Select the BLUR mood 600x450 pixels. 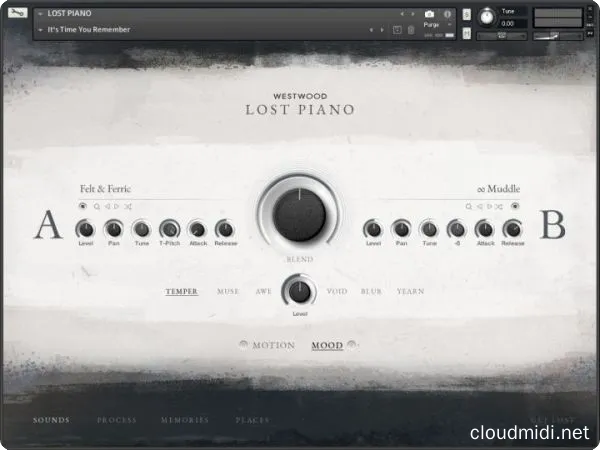[x=371, y=291]
